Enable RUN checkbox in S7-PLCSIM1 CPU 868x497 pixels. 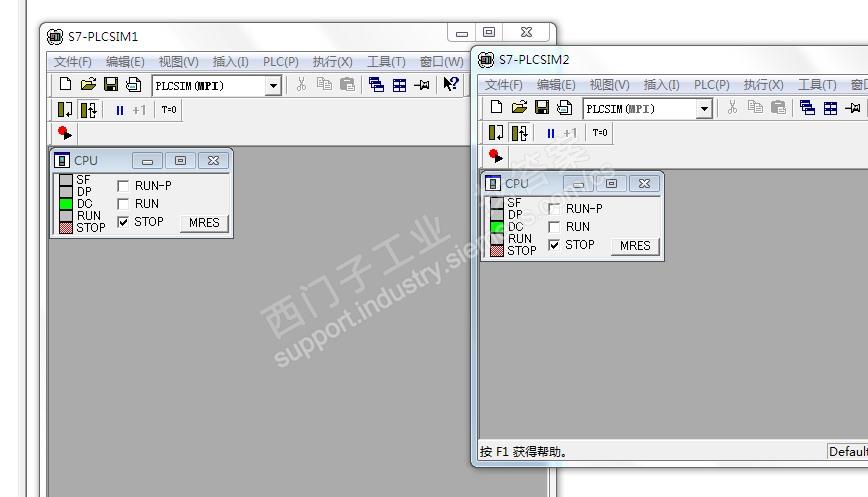coord(123,204)
